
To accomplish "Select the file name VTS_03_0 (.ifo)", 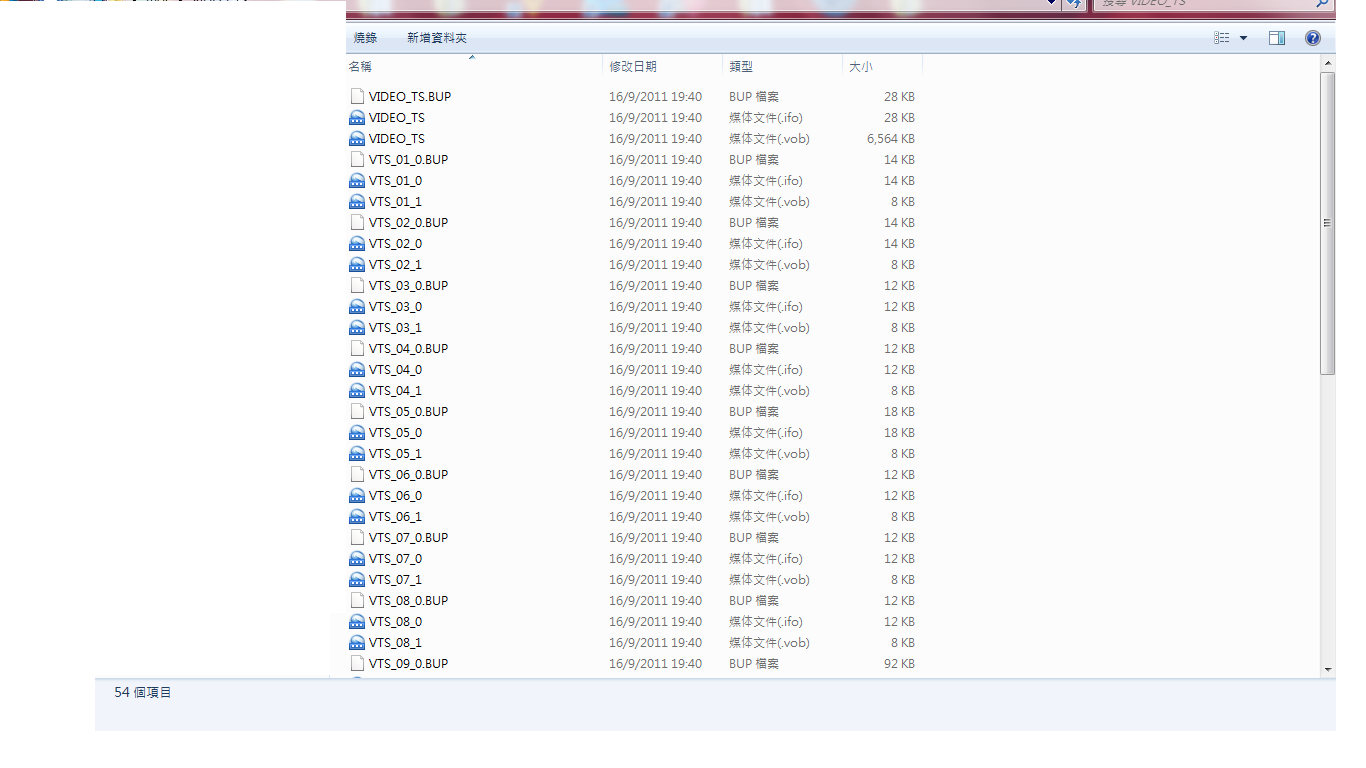I will click(395, 307).
